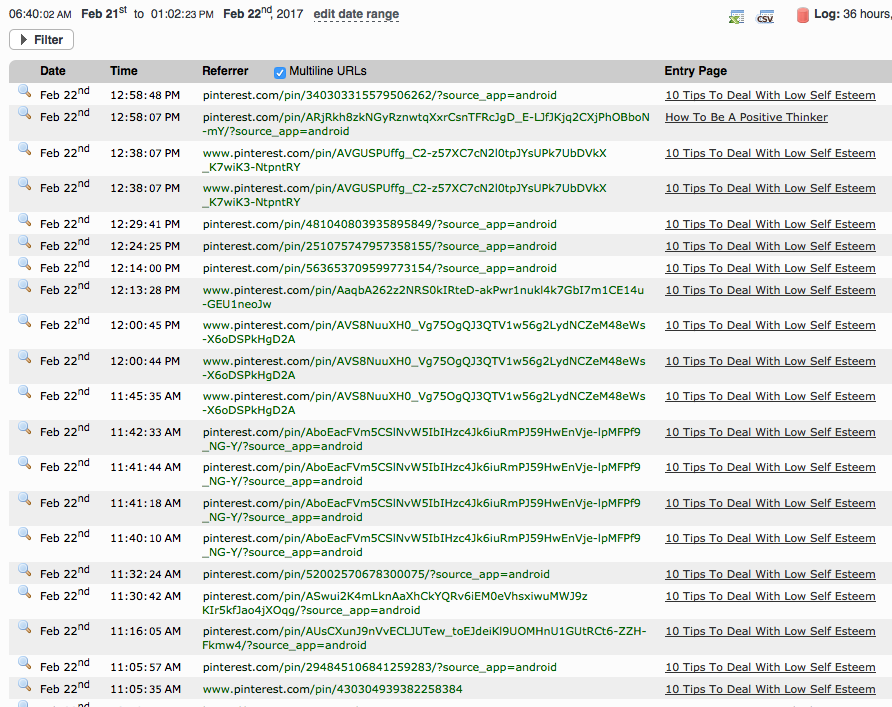Open entry page link for 11:32:24 AM row

[x=770, y=574]
